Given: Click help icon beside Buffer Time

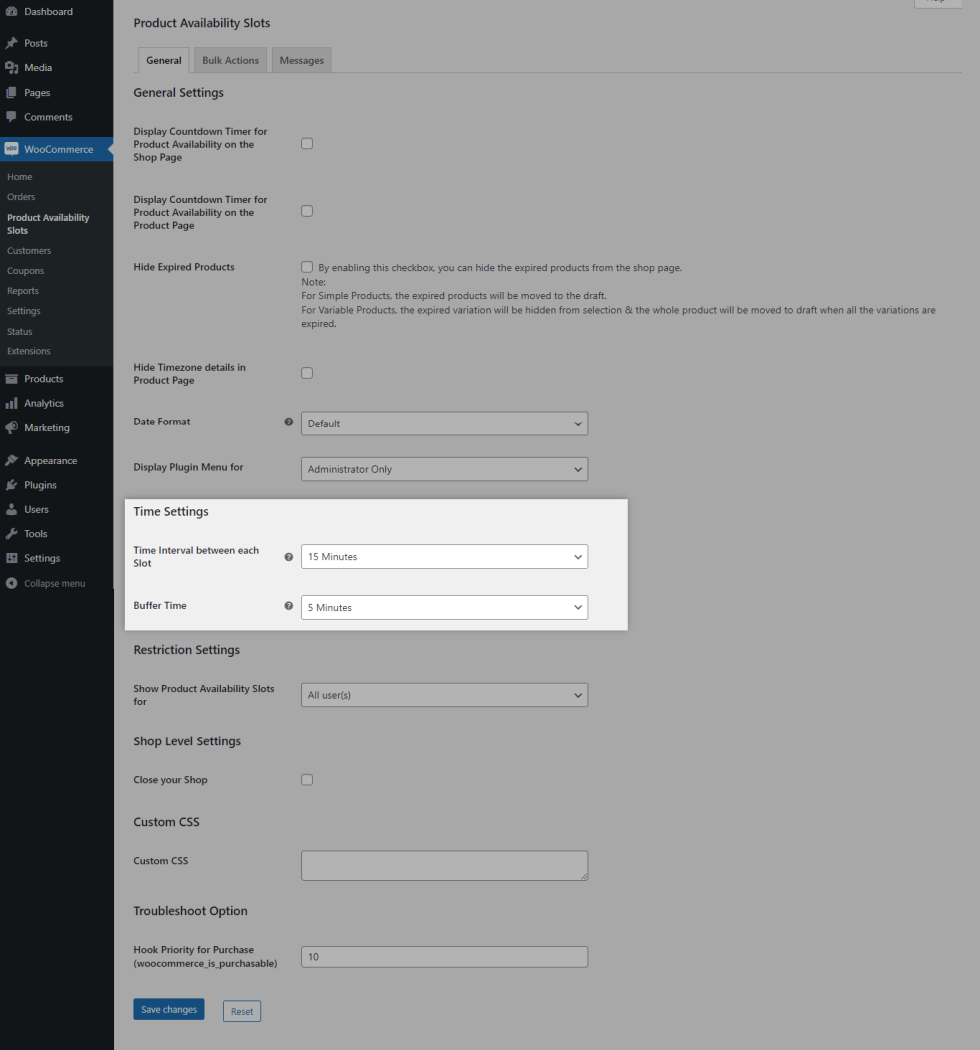Looking at the screenshot, I should click(x=289, y=606).
